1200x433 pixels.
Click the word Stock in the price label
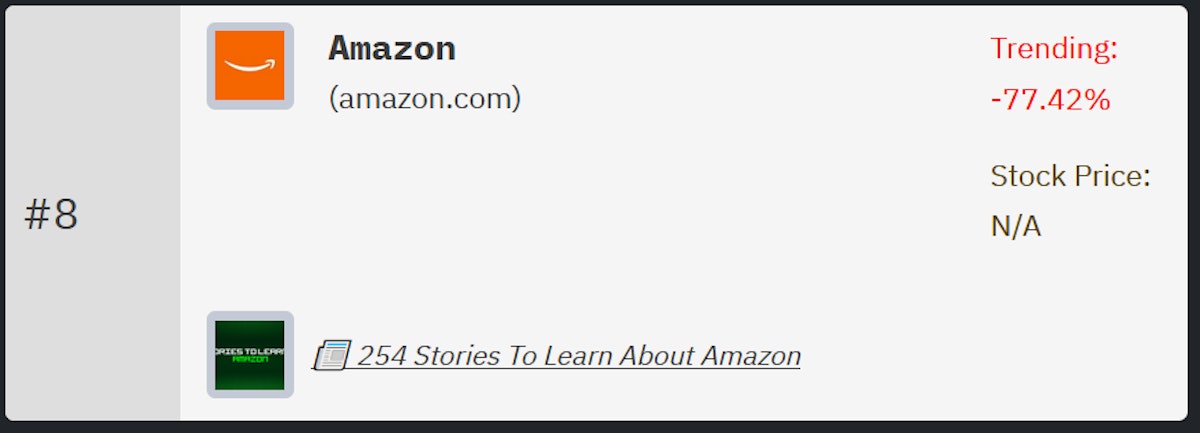pyautogui.click(x=1028, y=177)
